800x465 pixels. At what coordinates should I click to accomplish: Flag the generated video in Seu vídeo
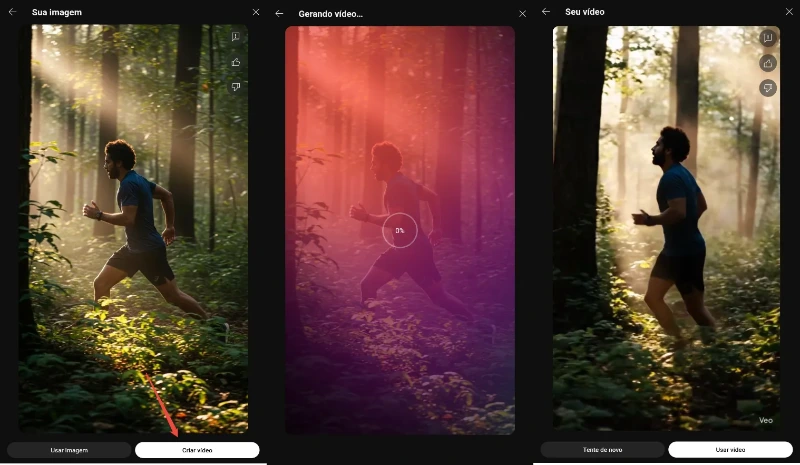[768, 38]
